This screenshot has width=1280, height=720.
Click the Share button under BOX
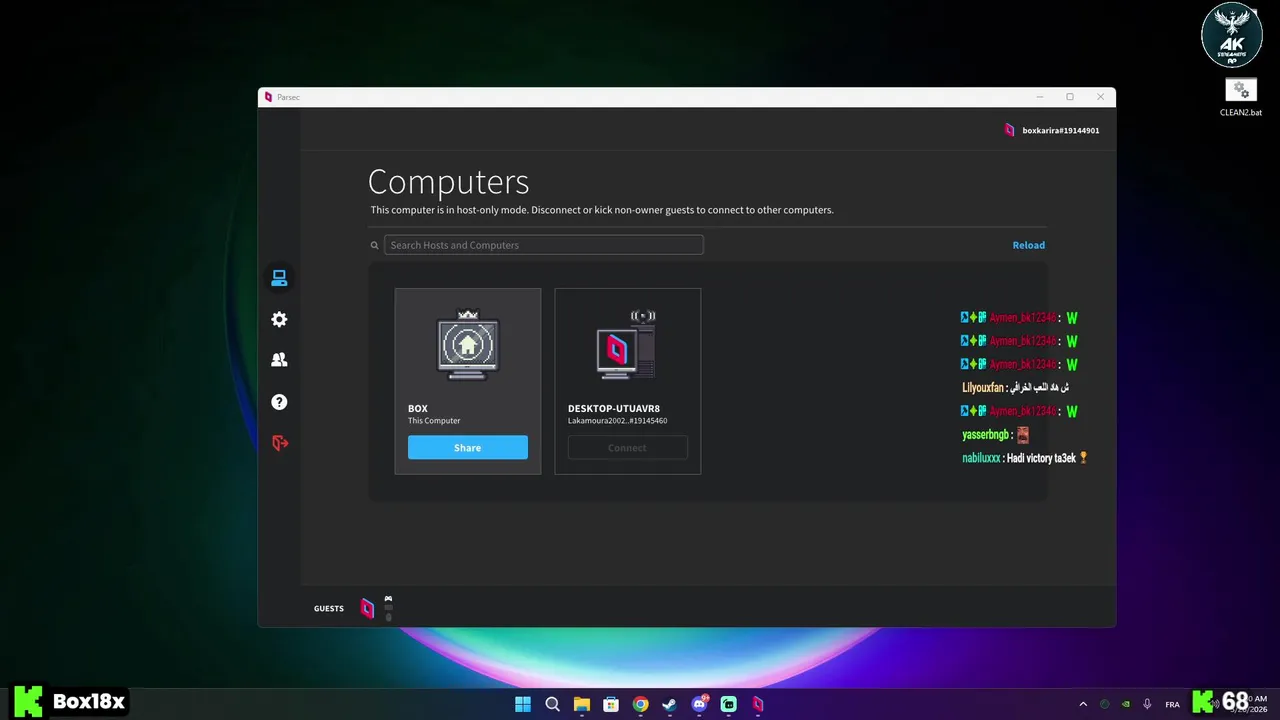click(x=468, y=448)
